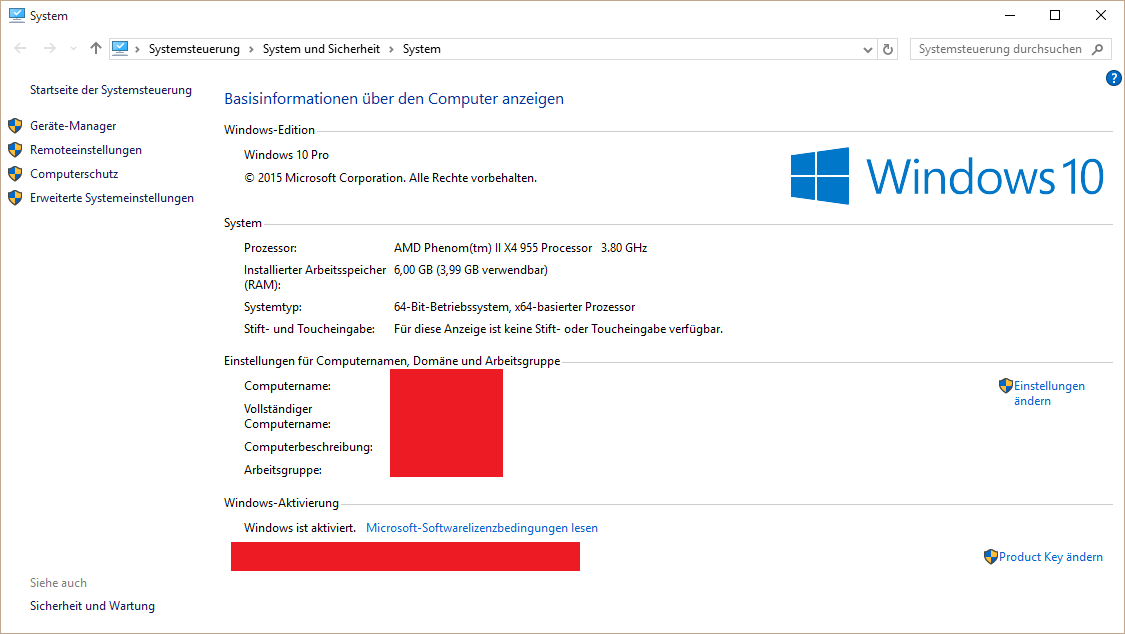Screen dimensions: 1125x634
Task: Open help with the question mark icon
Action: click(1114, 78)
